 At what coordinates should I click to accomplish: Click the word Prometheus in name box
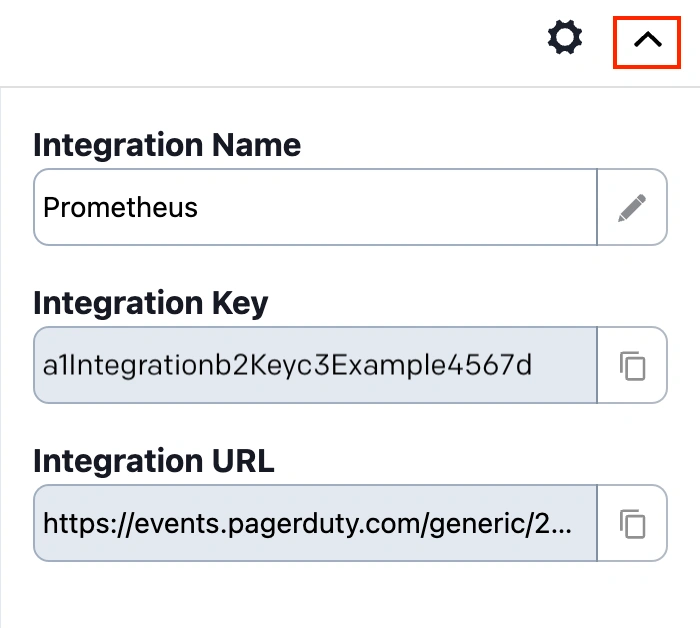tap(121, 207)
